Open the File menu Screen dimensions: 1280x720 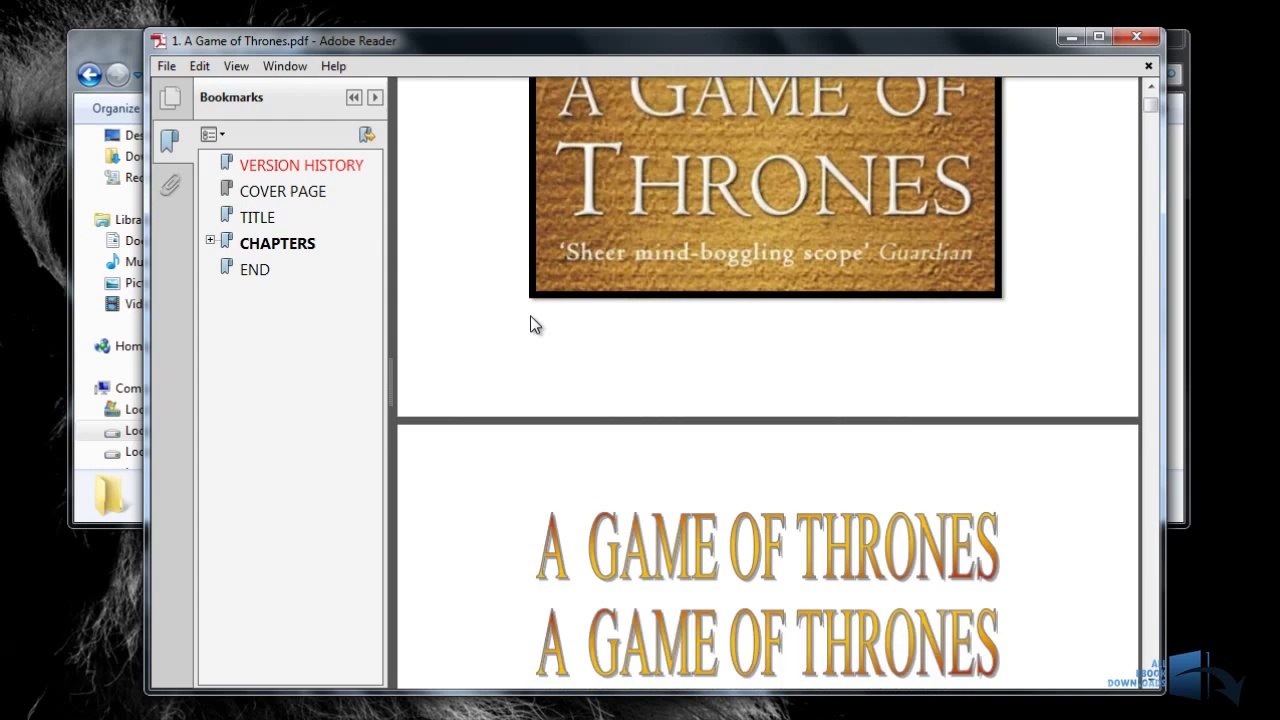166,66
